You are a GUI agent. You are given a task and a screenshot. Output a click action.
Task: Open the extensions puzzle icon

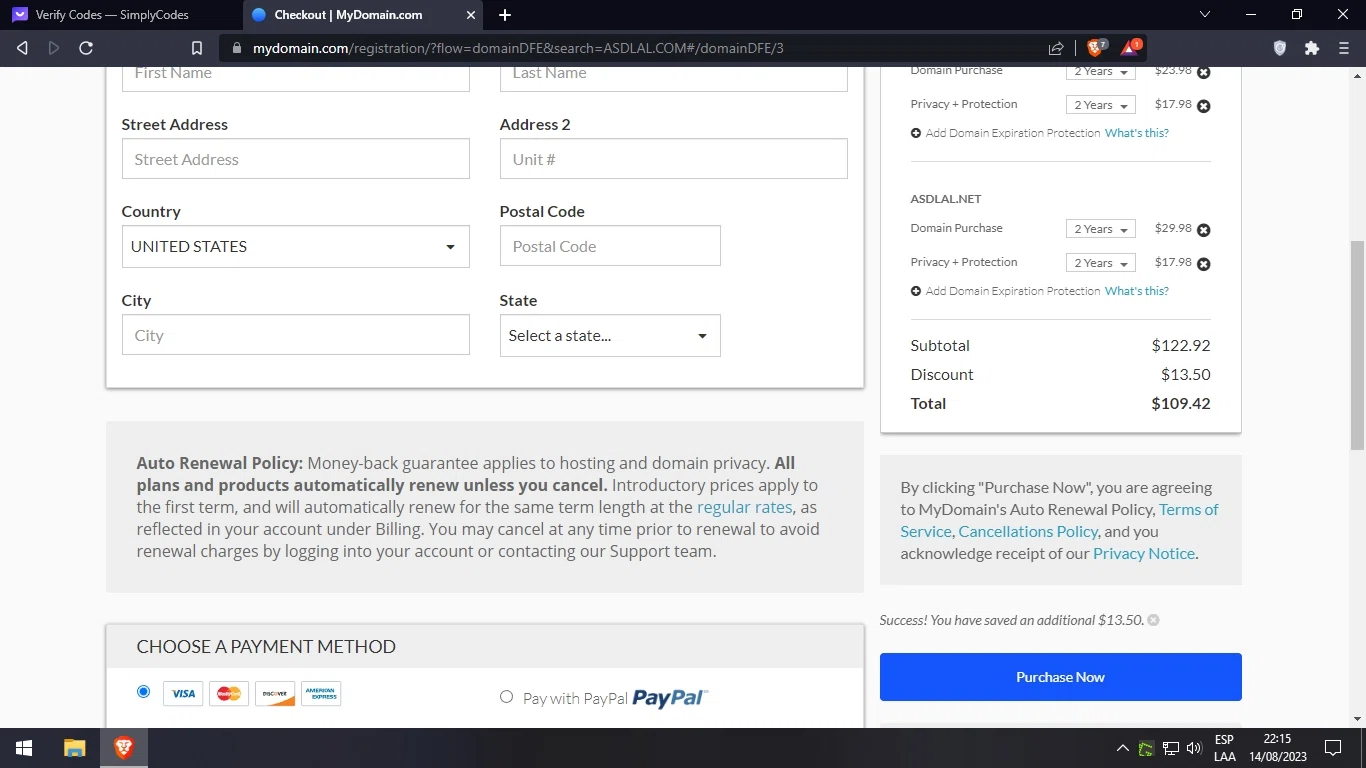tap(1312, 48)
